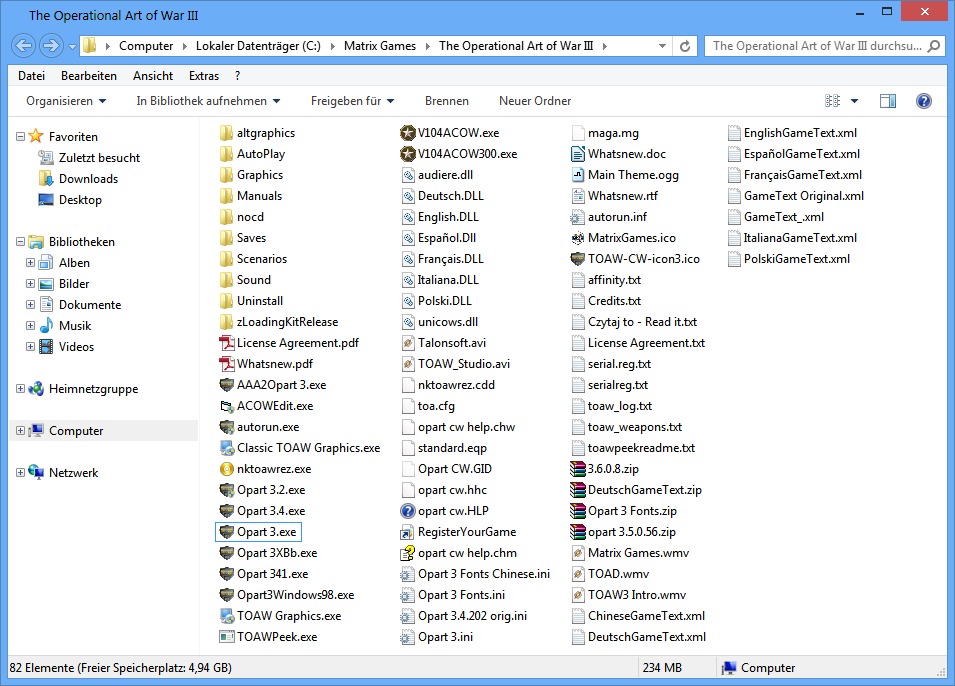Select the Whatsnew.doc document icon
The image size is (955, 686).
click(577, 154)
